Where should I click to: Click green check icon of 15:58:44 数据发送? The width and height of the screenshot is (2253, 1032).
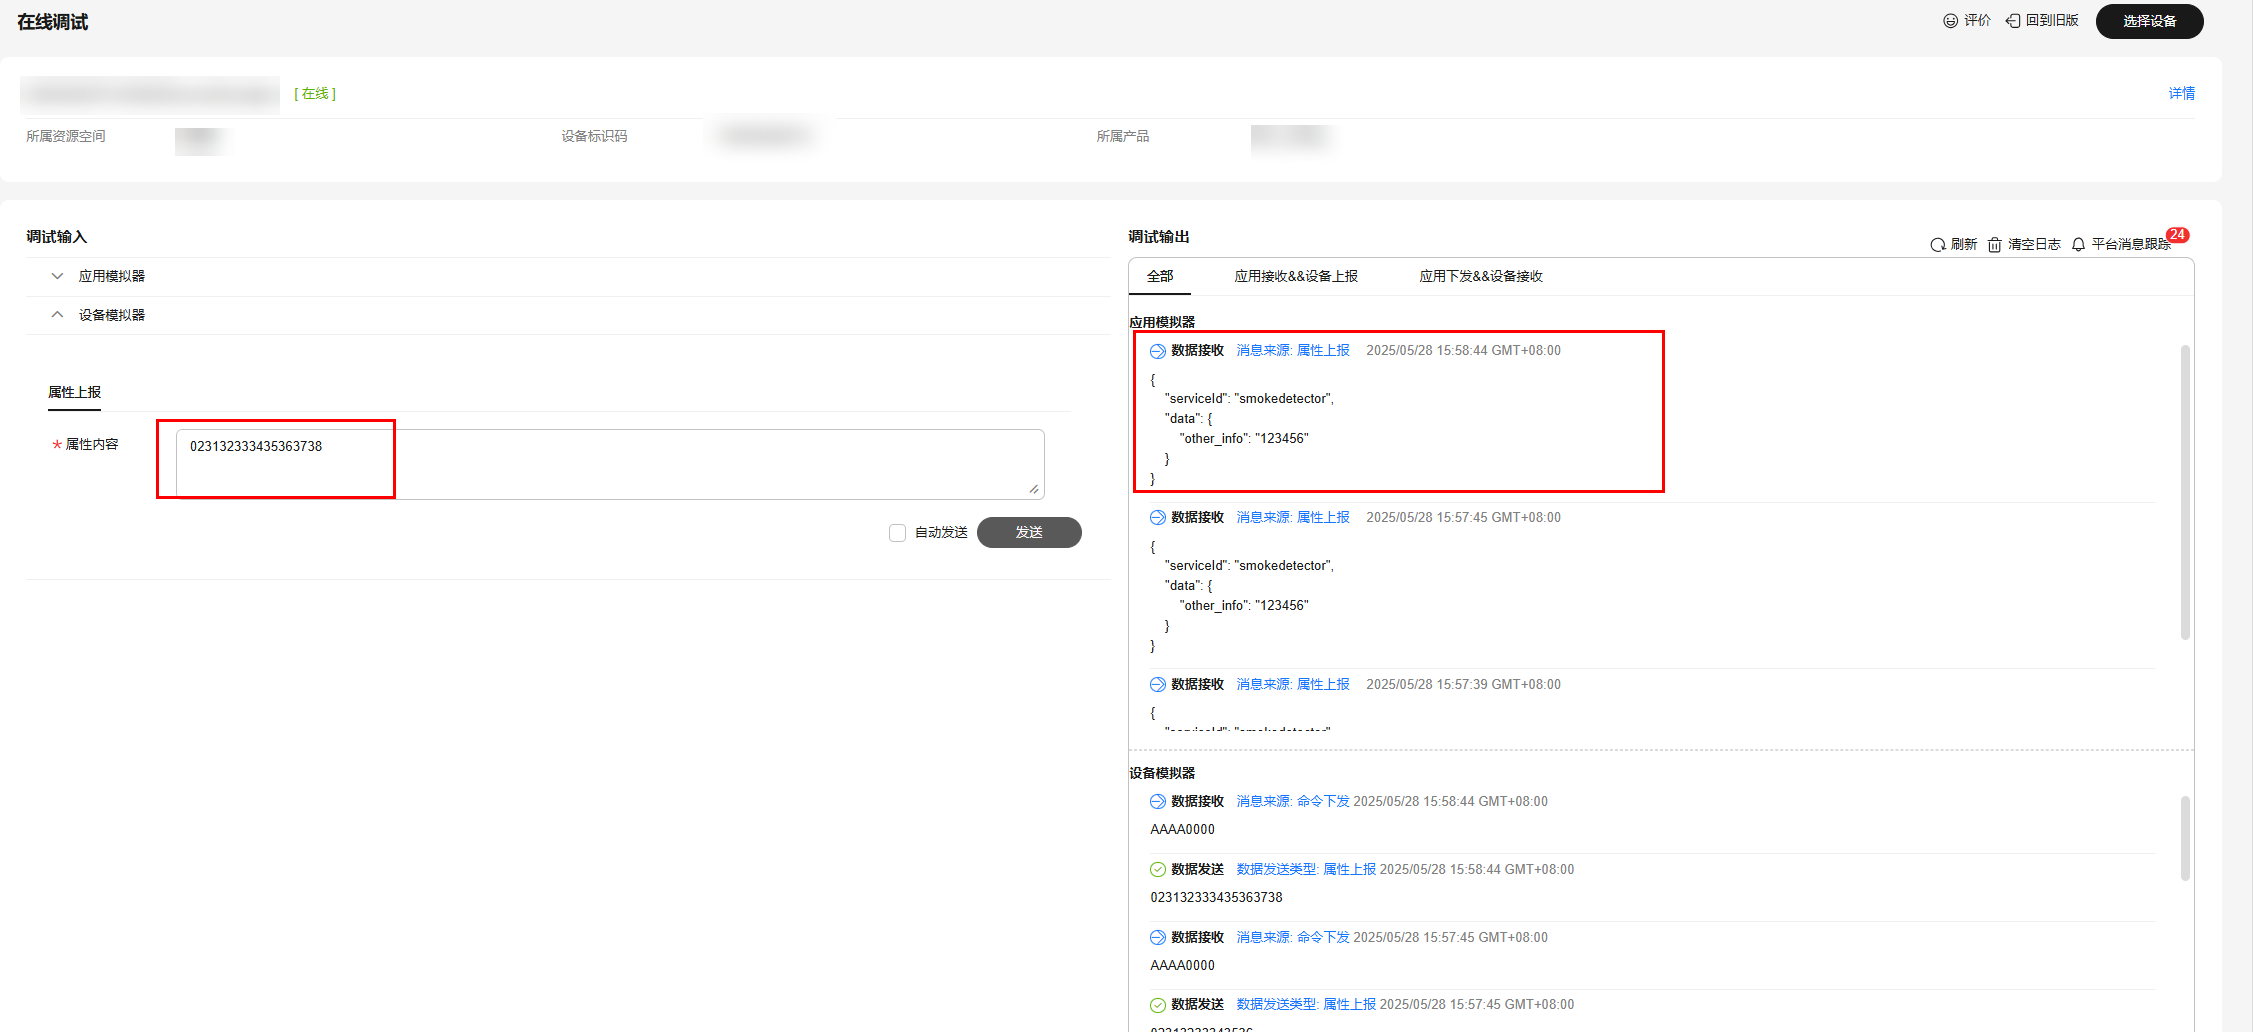(x=1157, y=870)
